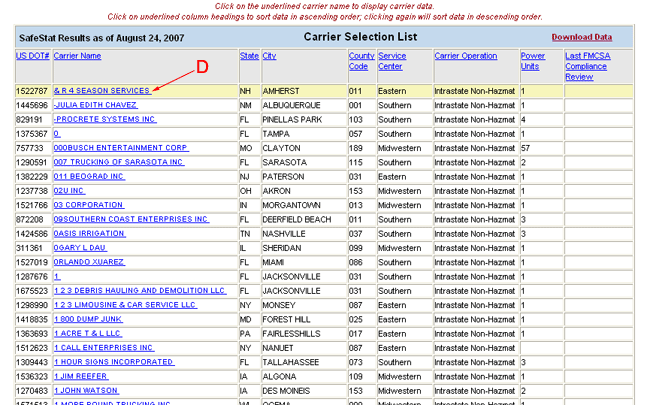Sort by the Power Units column heading
The height and width of the screenshot is (405, 650).
pos(533,61)
